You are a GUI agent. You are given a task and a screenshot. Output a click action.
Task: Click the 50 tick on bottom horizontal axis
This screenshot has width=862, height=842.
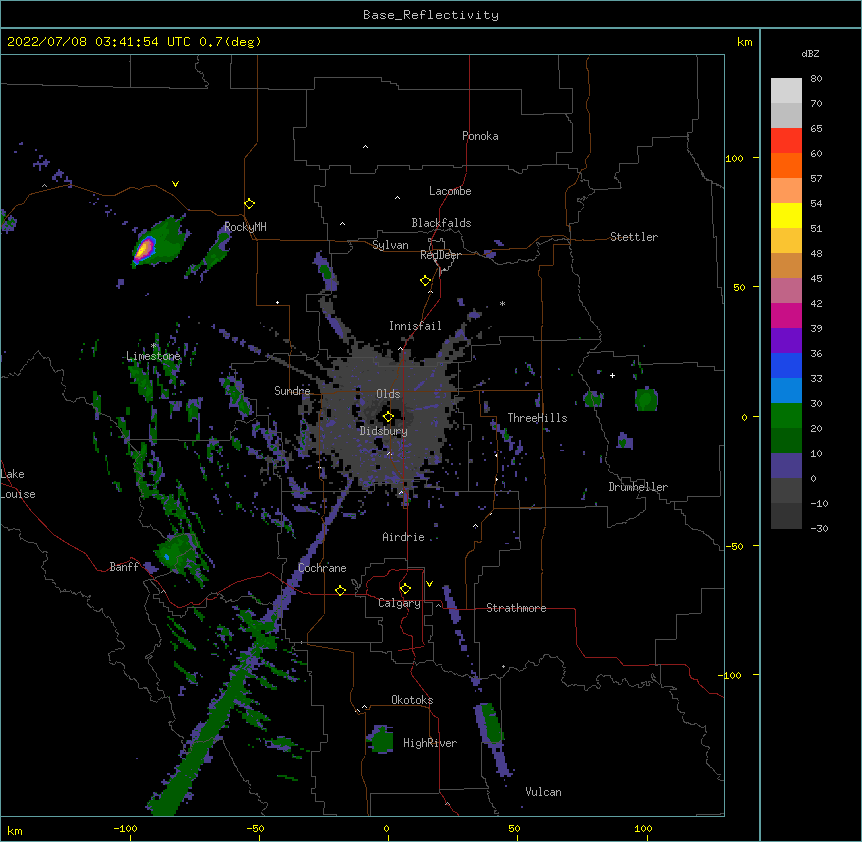[x=514, y=828]
